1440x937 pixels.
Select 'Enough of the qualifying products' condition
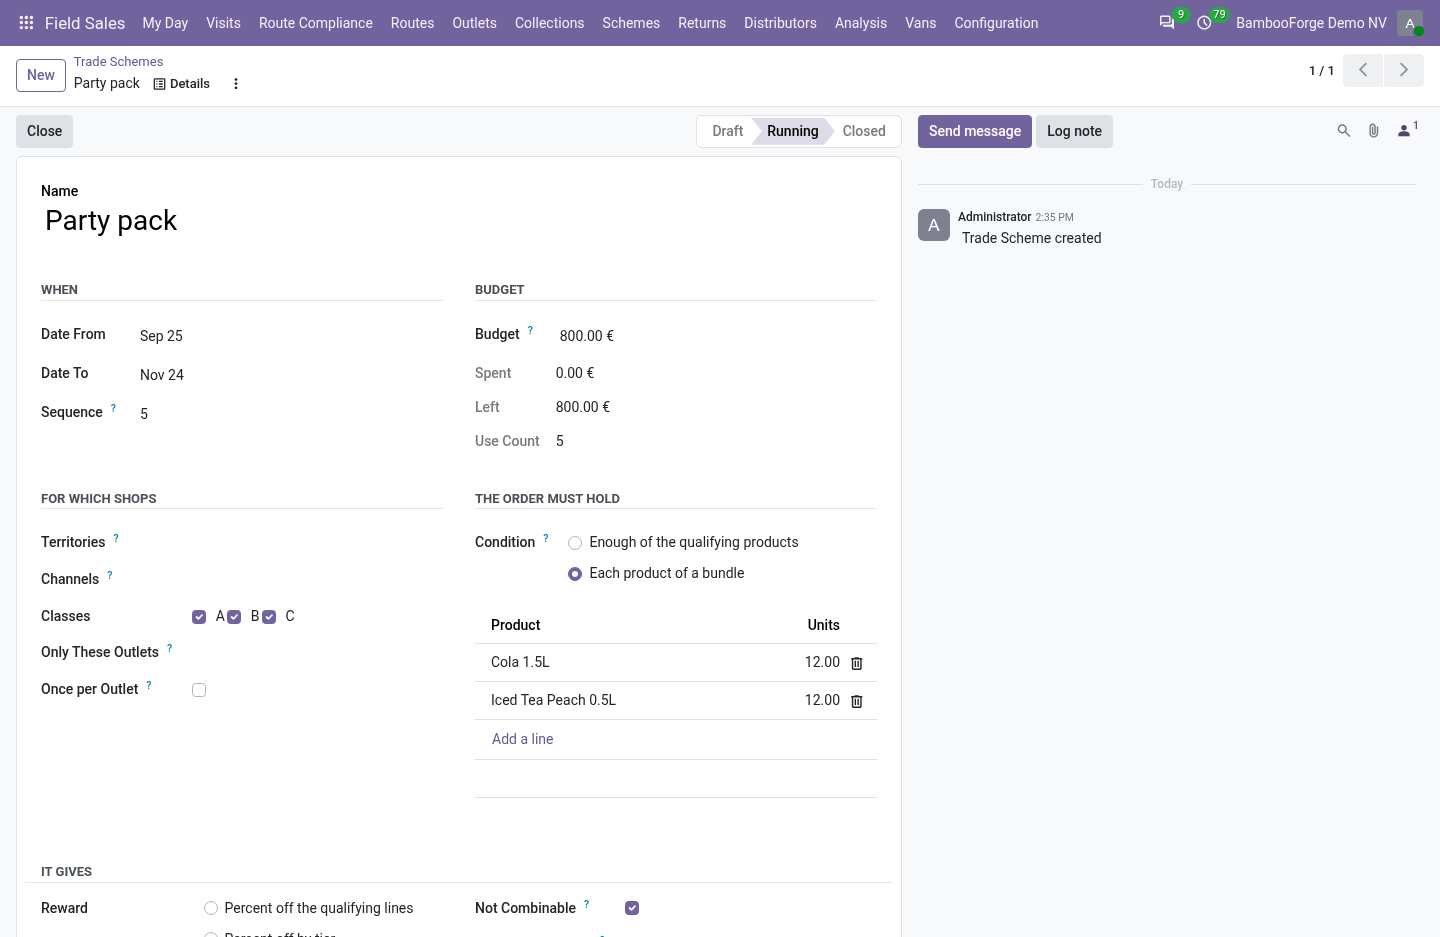point(575,543)
